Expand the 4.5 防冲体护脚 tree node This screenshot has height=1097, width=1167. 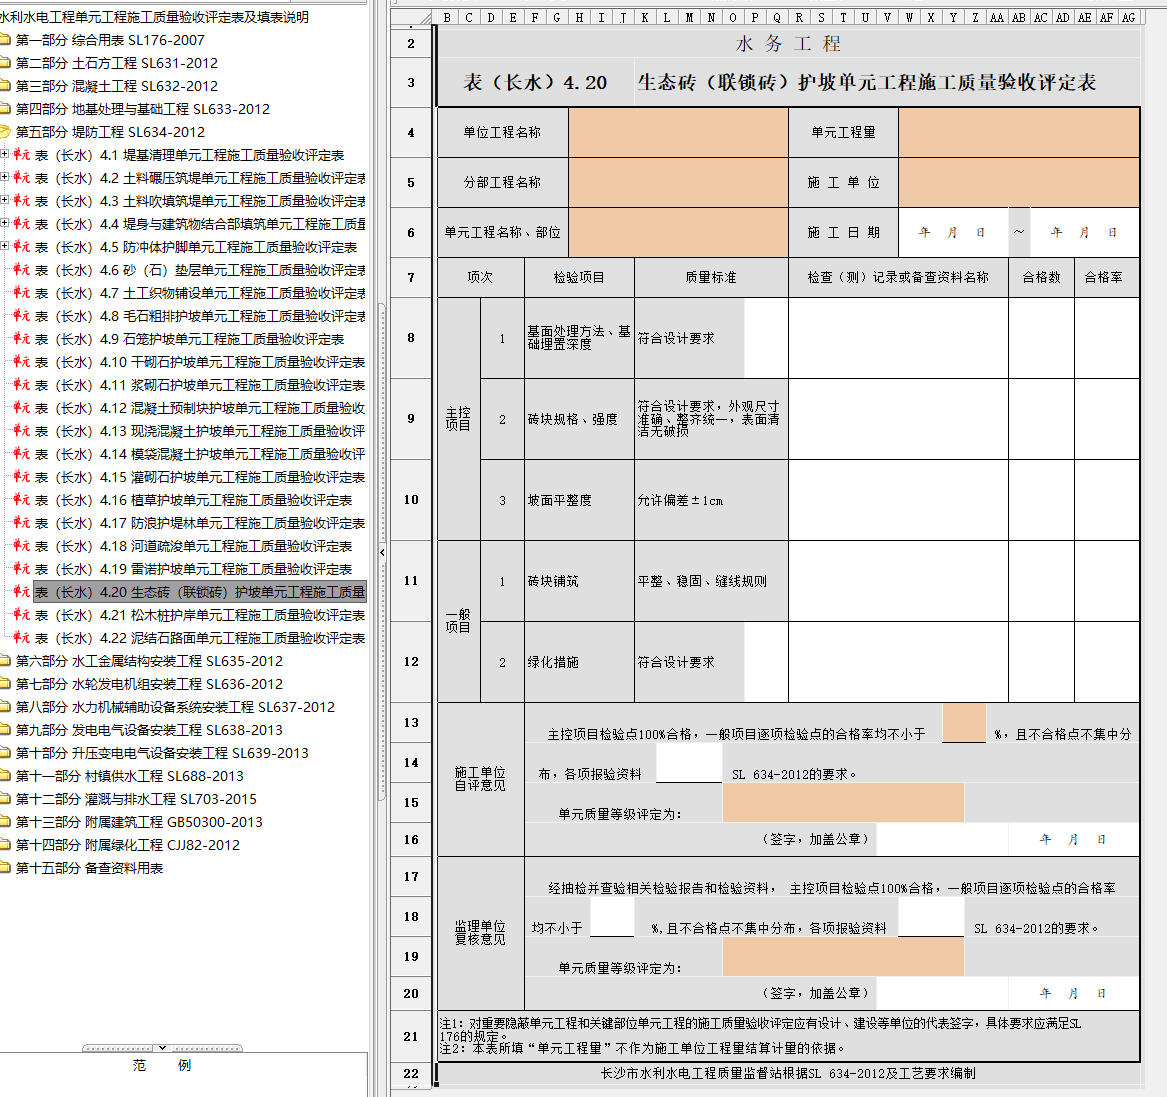tap(4, 247)
